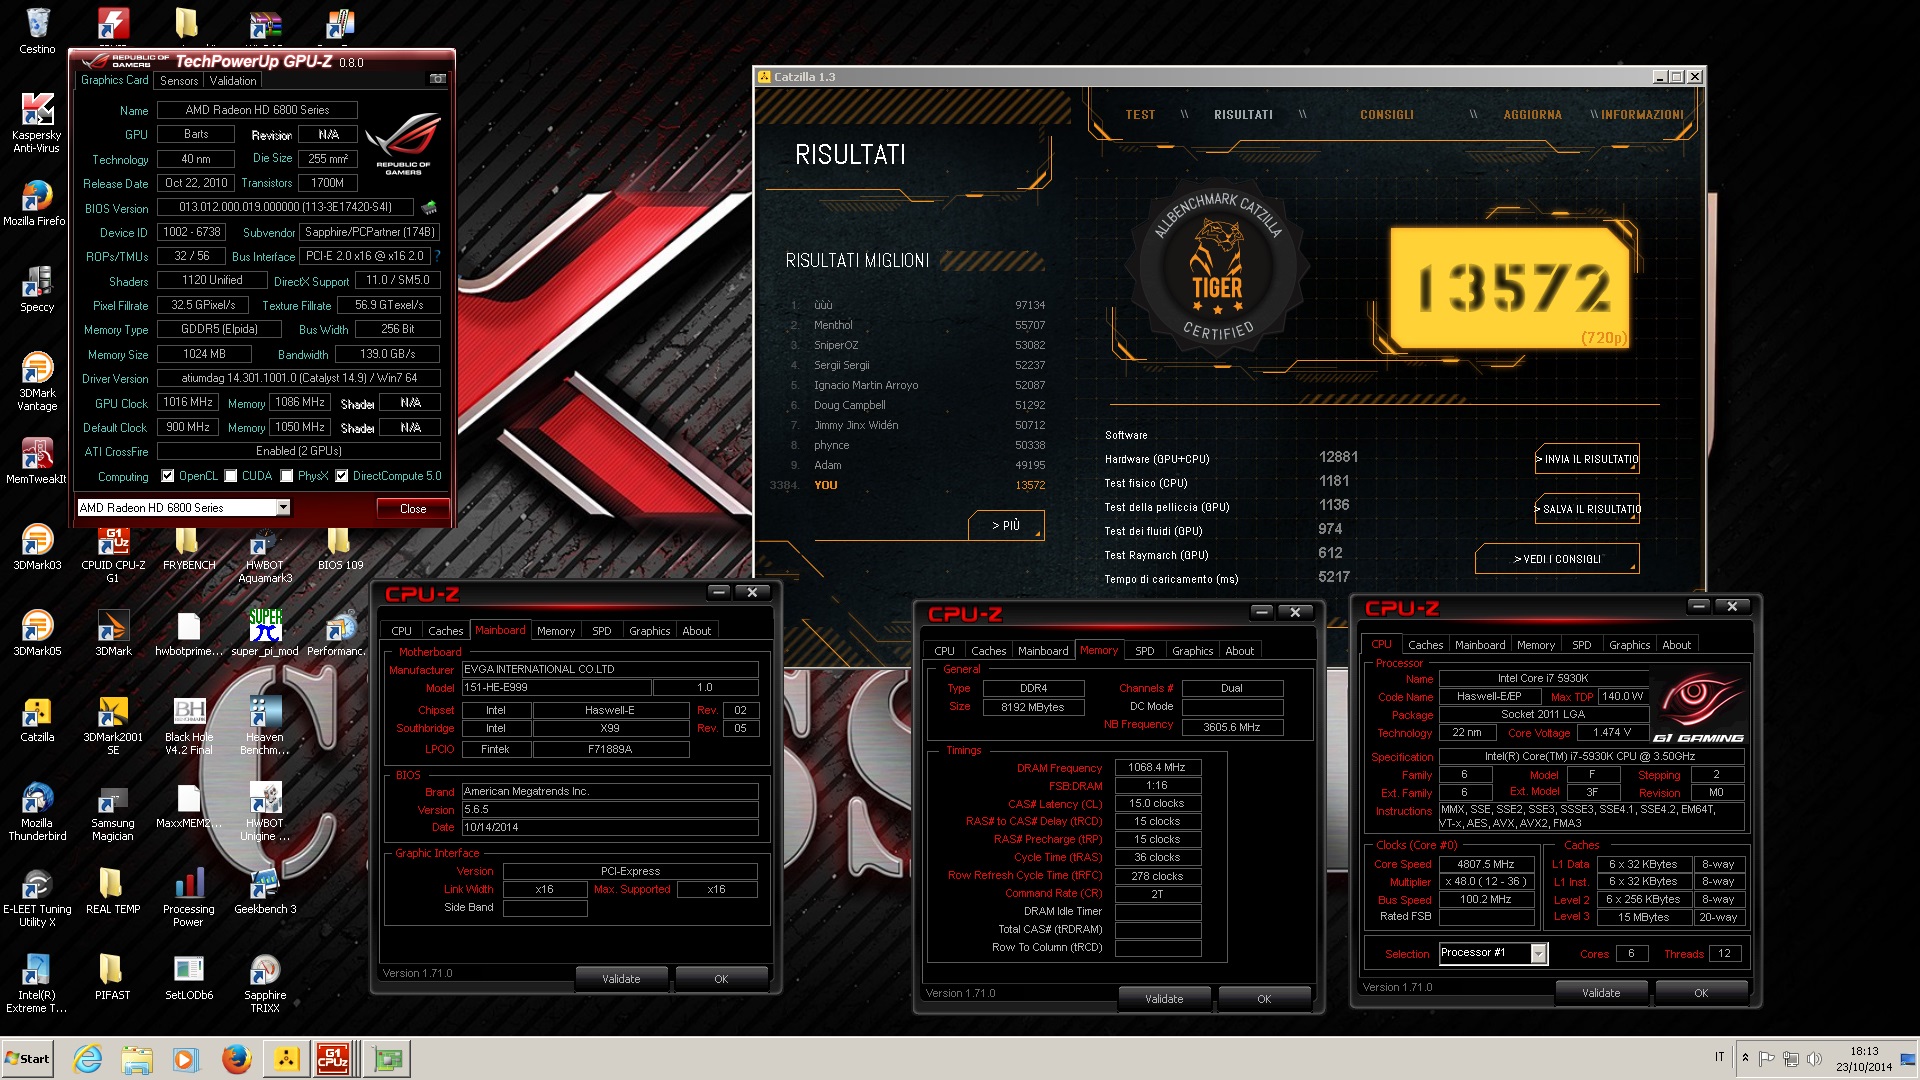Open the REAL TEMP folder icon
The width and height of the screenshot is (1920, 1080).
pyautogui.click(x=113, y=891)
